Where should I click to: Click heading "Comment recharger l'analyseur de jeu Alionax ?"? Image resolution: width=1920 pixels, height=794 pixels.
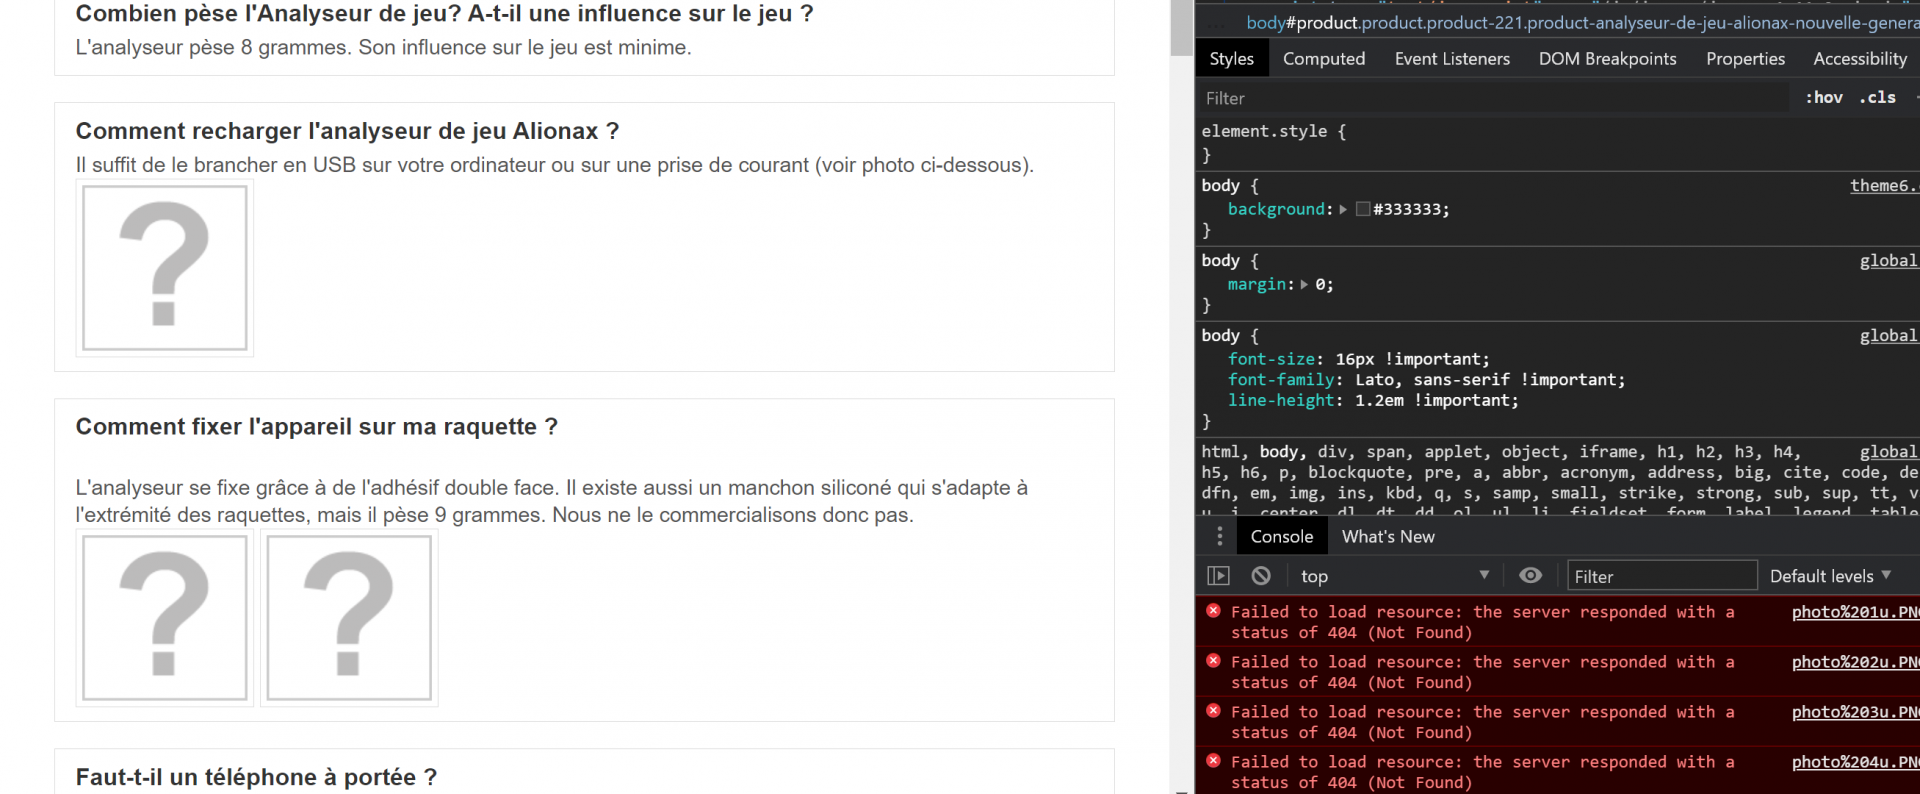click(x=347, y=131)
